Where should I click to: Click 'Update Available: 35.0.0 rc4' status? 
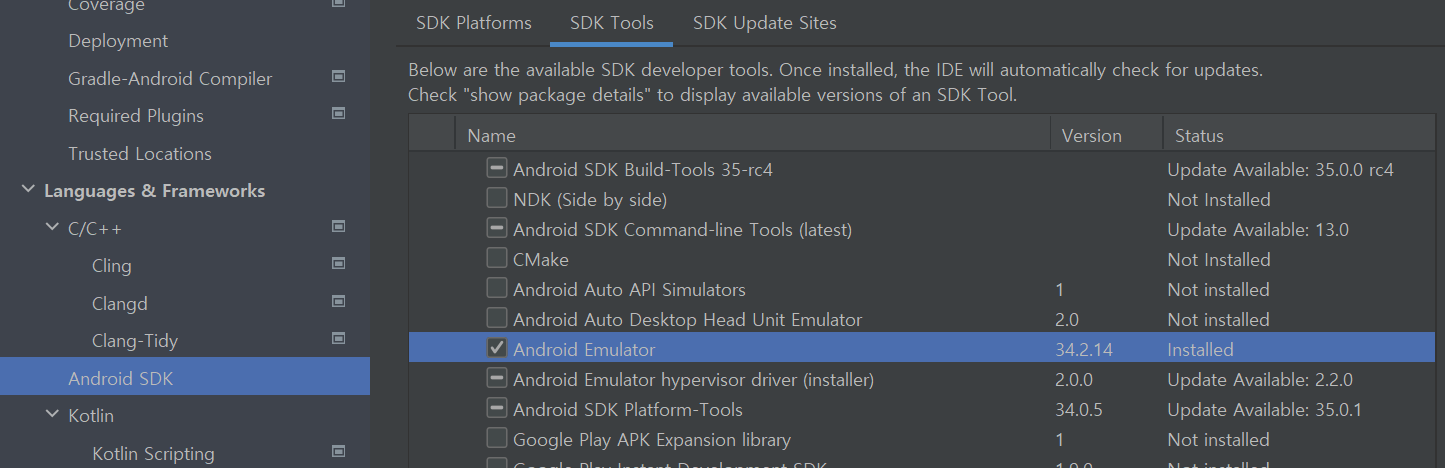pos(1280,169)
